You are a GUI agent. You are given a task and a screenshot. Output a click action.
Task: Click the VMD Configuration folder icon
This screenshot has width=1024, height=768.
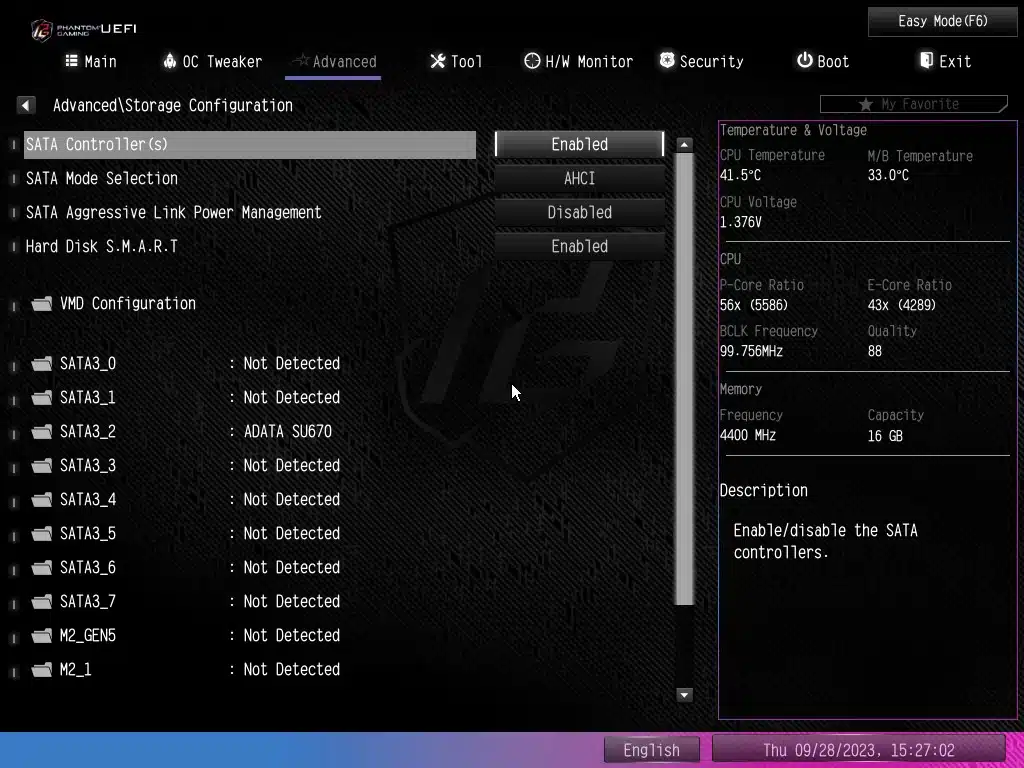(41, 304)
